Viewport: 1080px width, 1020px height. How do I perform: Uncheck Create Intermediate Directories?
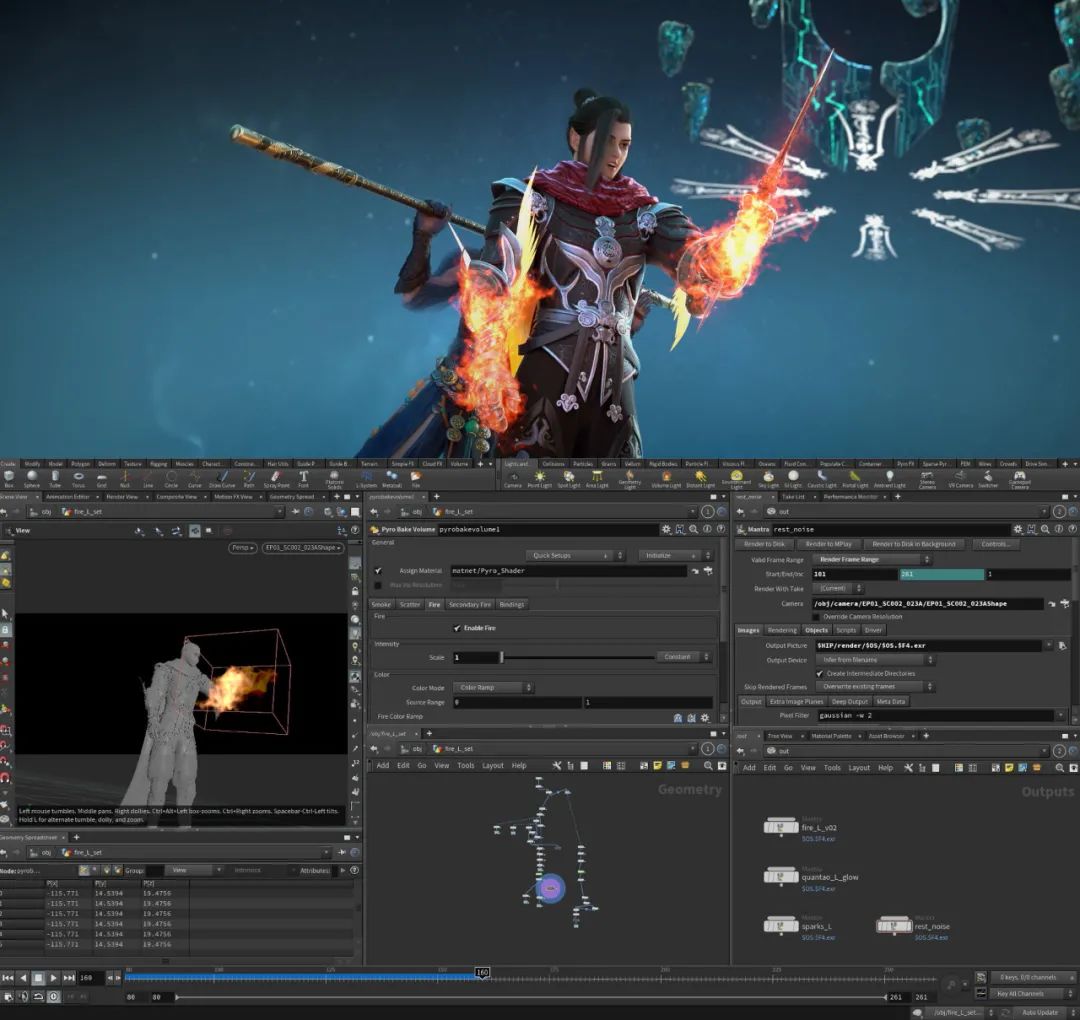click(x=819, y=673)
